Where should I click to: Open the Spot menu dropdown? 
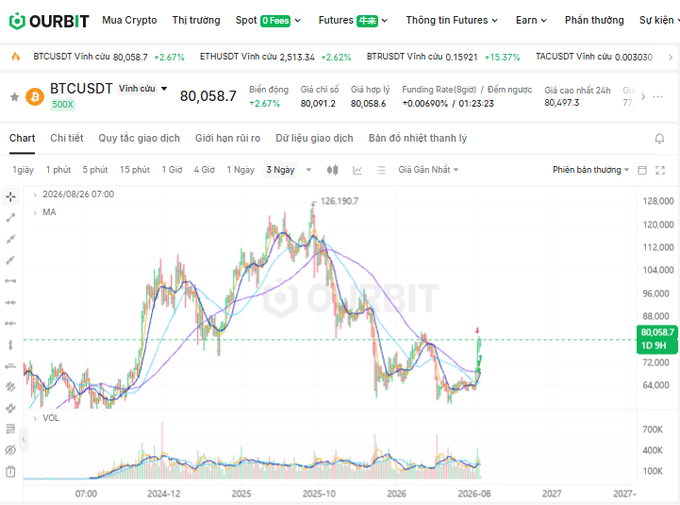point(268,20)
